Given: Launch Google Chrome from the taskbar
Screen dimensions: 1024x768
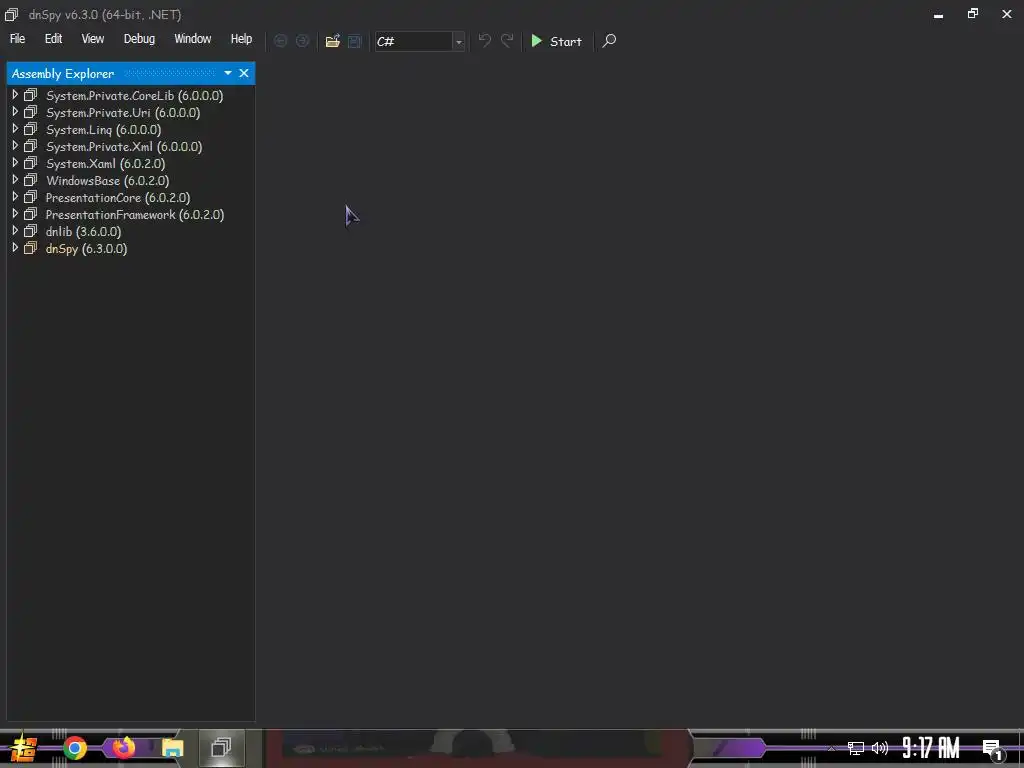Looking at the screenshot, I should click(x=75, y=748).
